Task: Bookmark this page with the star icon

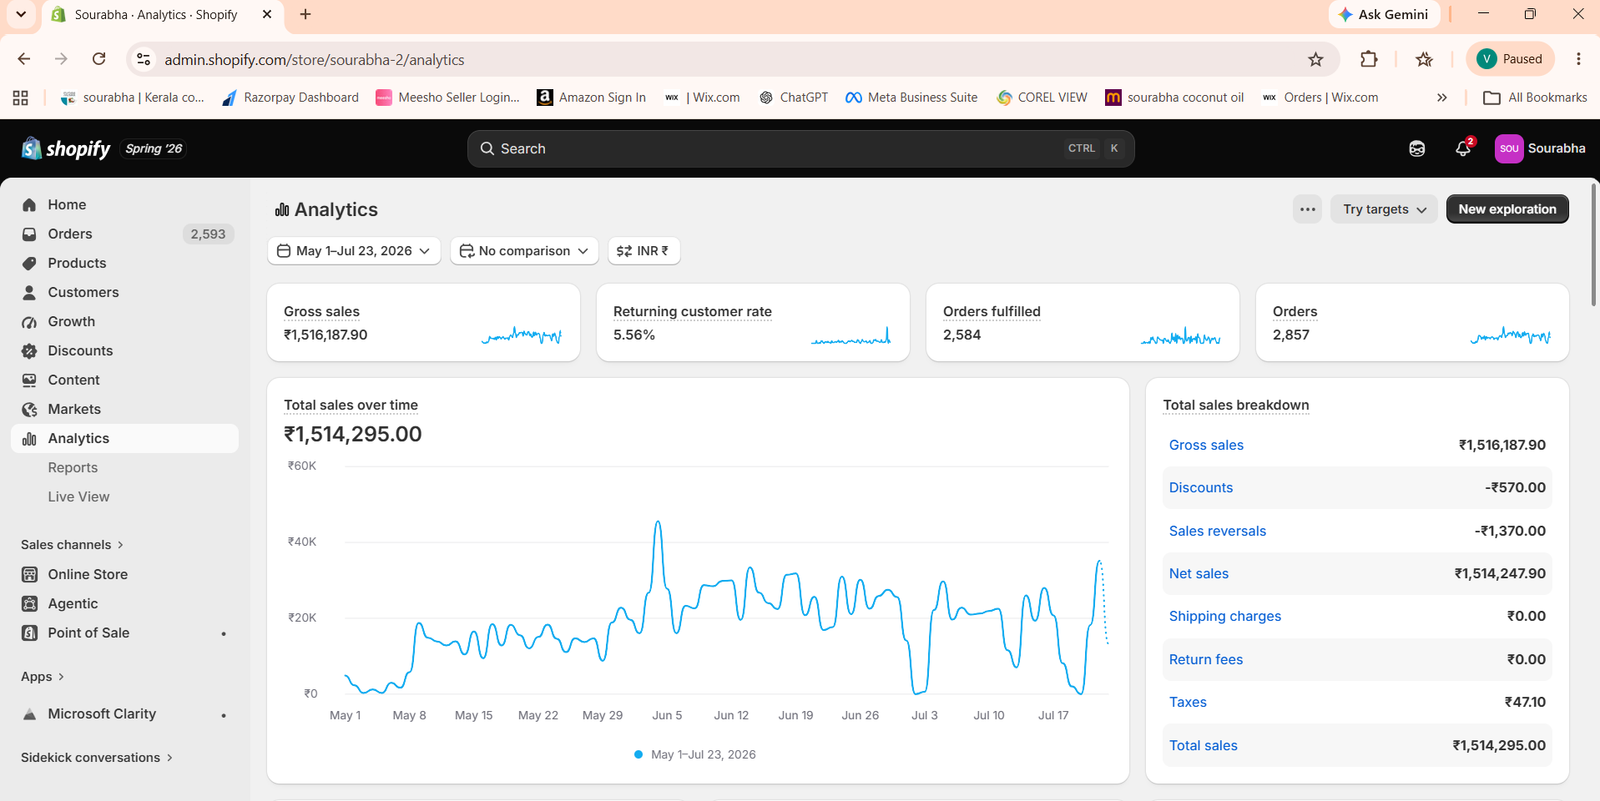Action: [x=1316, y=59]
